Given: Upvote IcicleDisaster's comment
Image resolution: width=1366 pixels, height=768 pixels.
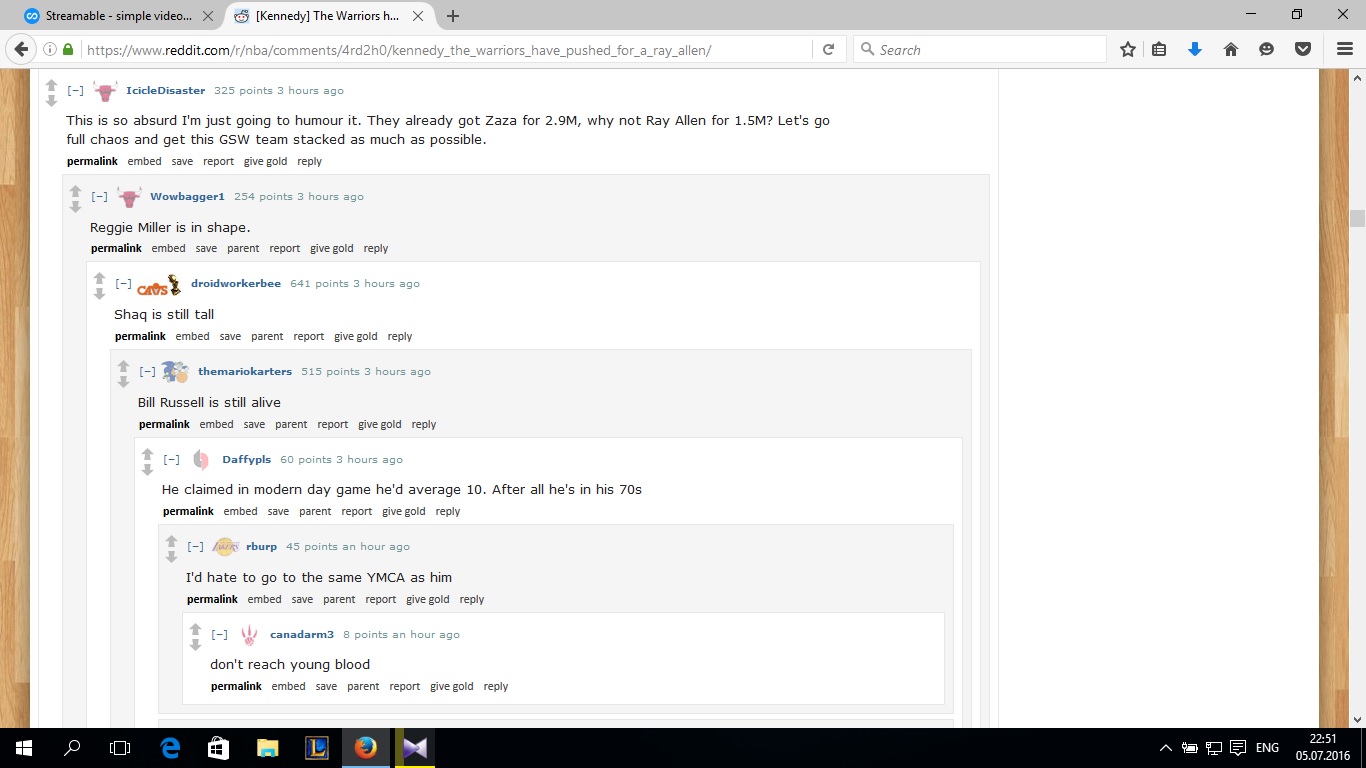Looking at the screenshot, I should pos(51,84).
